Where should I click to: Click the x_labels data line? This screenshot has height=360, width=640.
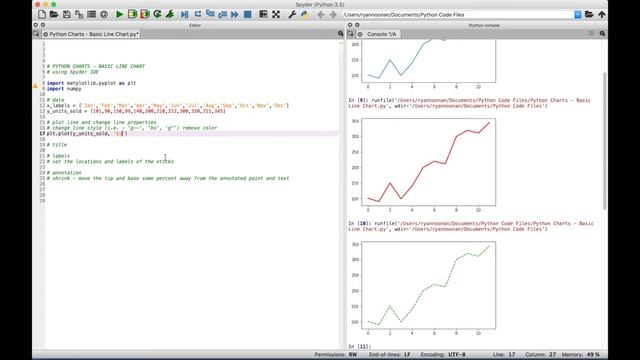click(168, 105)
